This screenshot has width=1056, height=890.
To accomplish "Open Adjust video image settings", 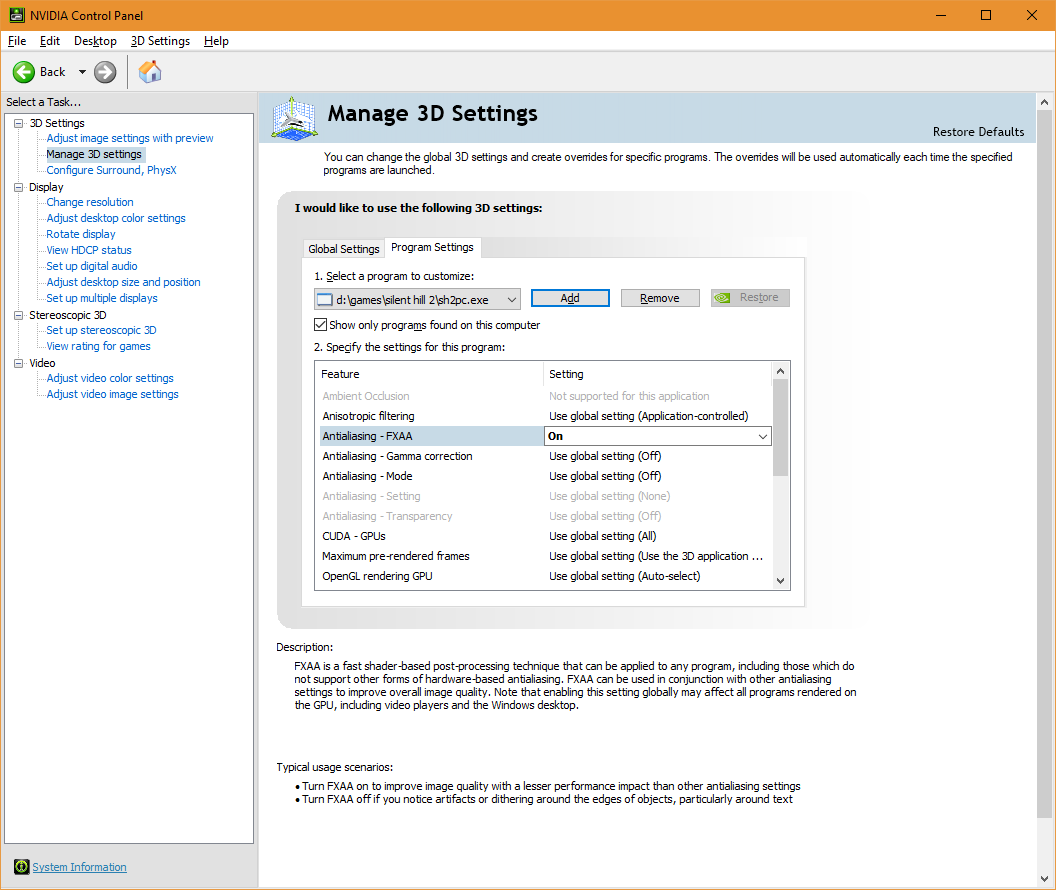I will [112, 395].
